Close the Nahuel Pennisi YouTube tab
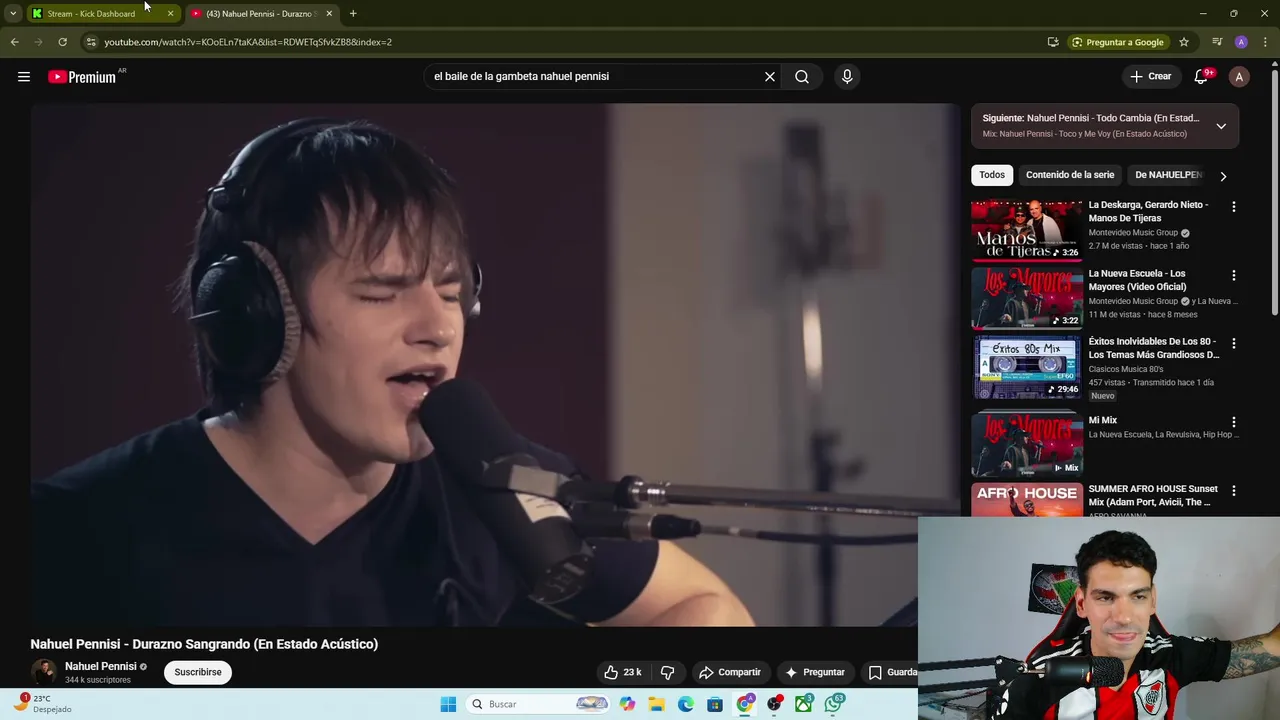Viewport: 1280px width, 720px height. 329,14
